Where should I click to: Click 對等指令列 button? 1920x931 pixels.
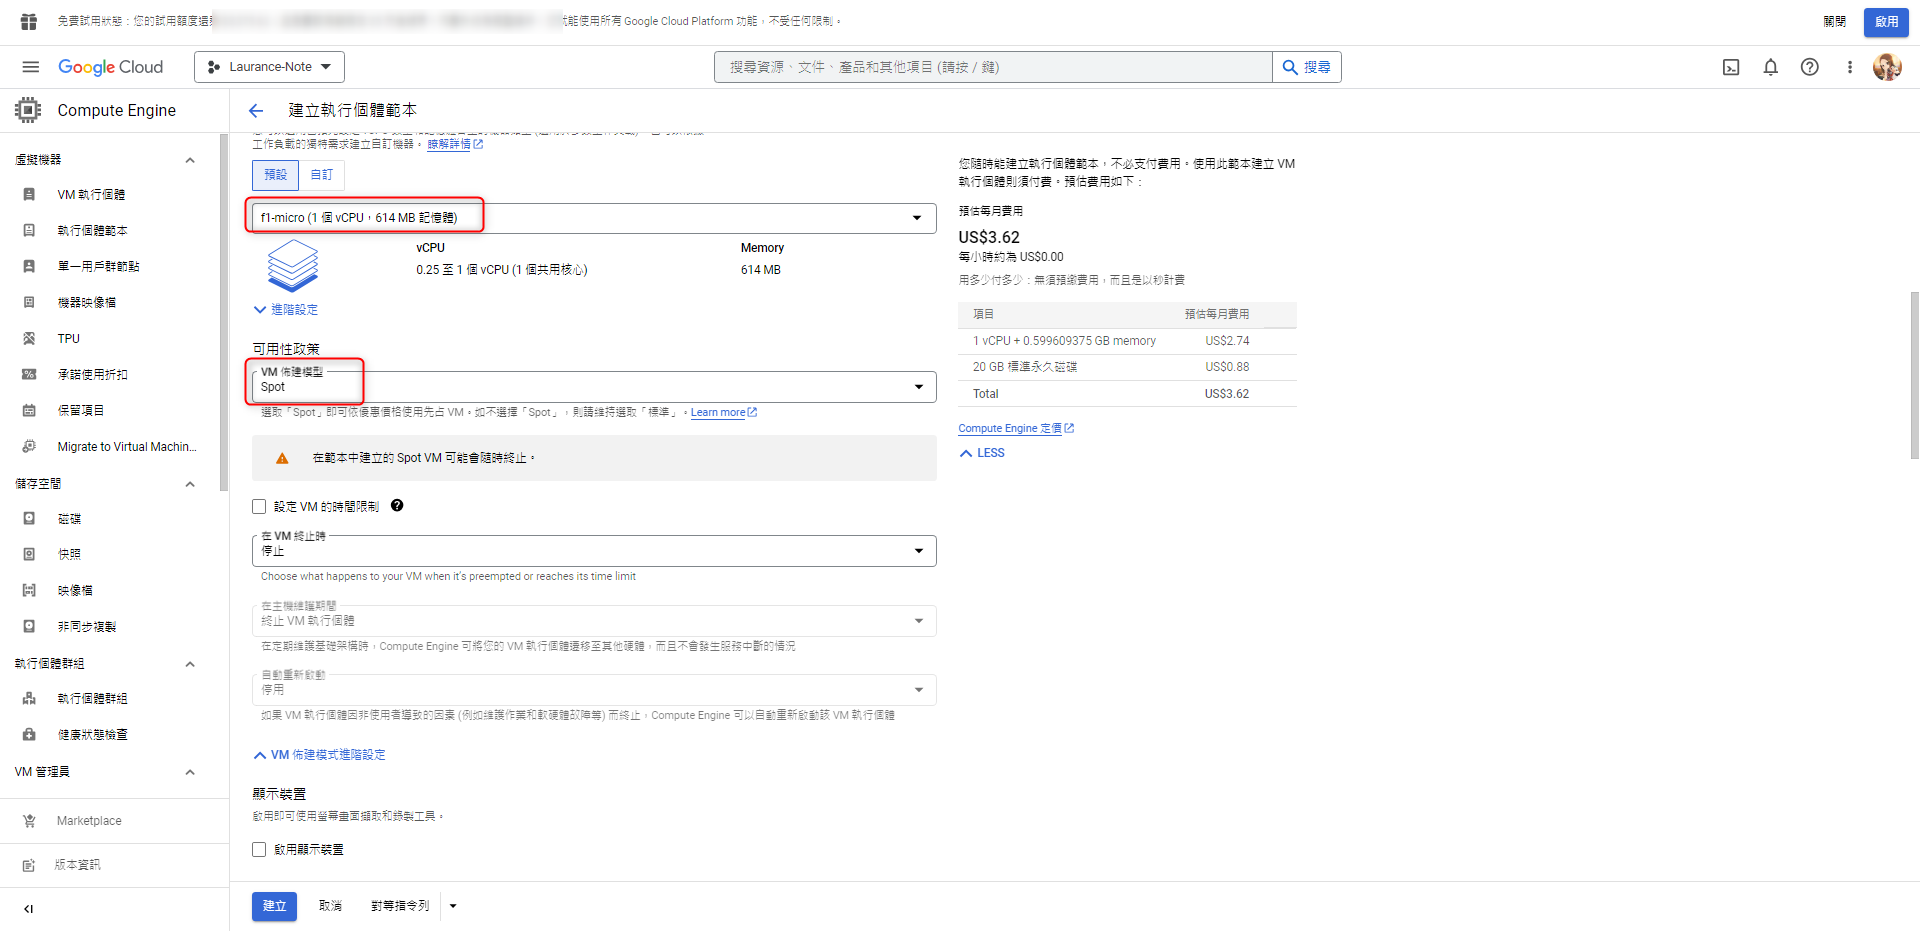[x=400, y=906]
